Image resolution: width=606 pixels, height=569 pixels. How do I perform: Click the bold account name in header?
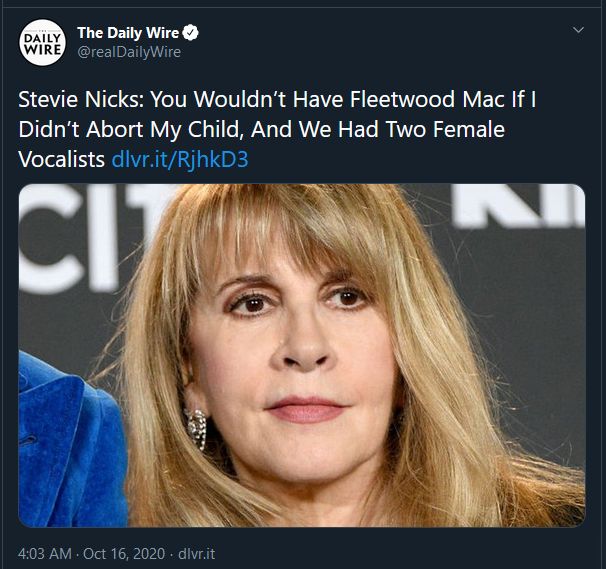coord(128,33)
